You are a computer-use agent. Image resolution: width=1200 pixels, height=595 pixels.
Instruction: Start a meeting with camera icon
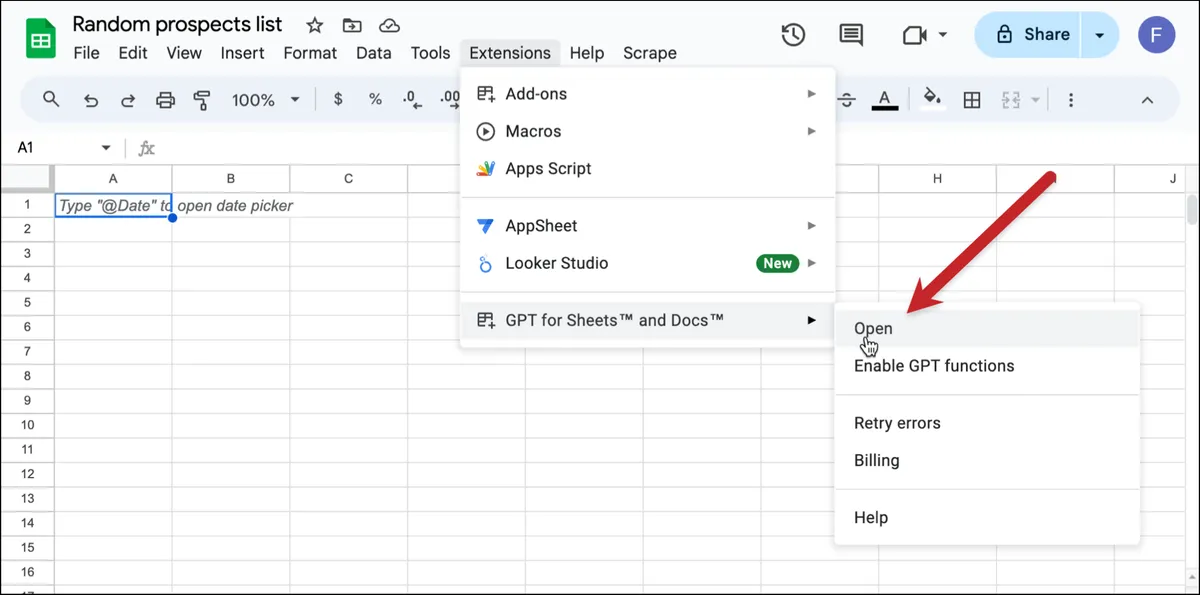914,35
